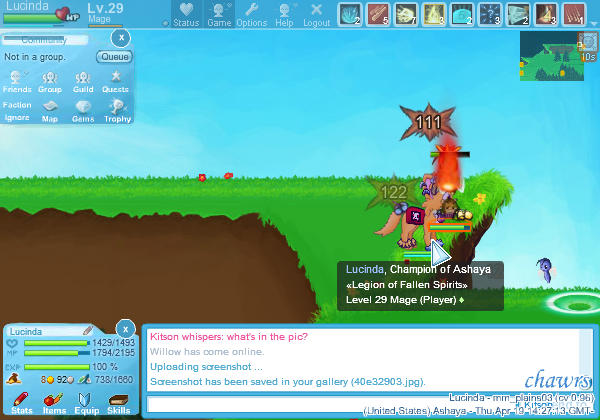Viewport: 600px width, 420px height.
Task: Open the Group panel
Action: tap(50, 82)
